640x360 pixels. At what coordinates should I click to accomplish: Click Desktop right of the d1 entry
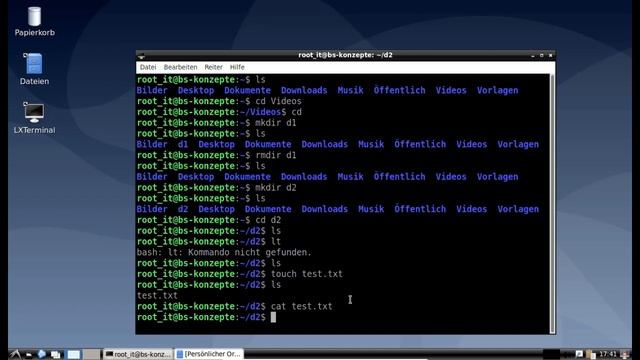(x=216, y=144)
